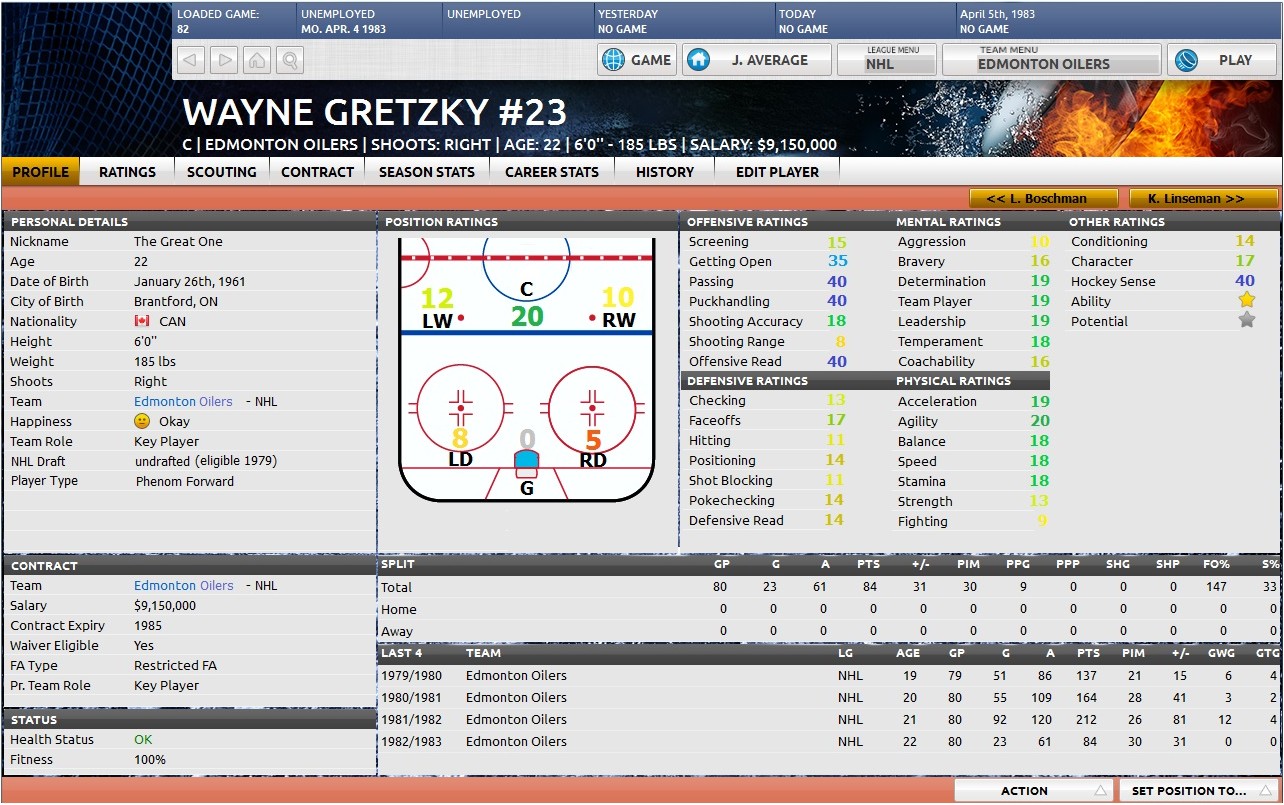The height and width of the screenshot is (805, 1284).
Task: Click the back navigation arrow icon
Action: (192, 60)
